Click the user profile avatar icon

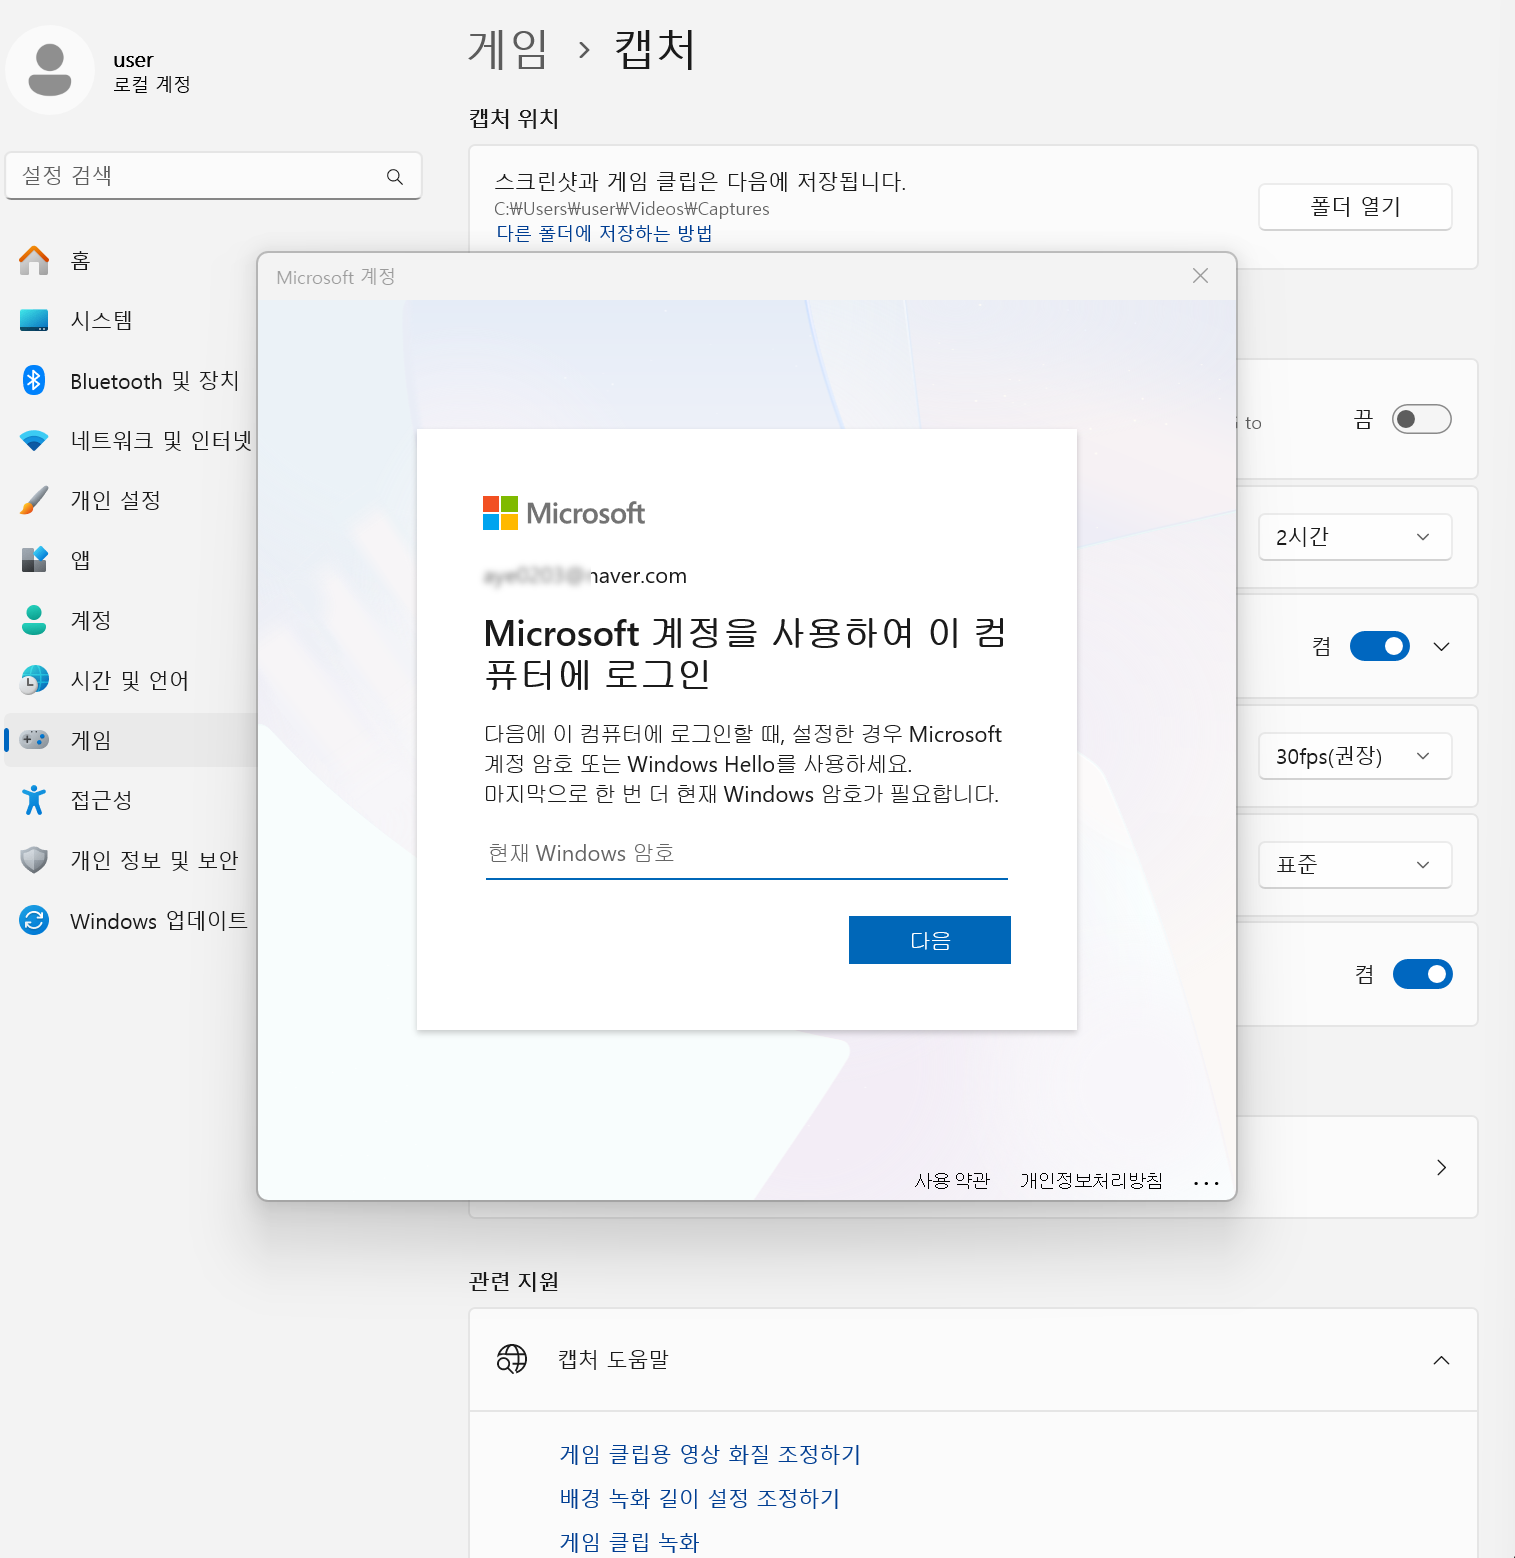pyautogui.click(x=50, y=70)
